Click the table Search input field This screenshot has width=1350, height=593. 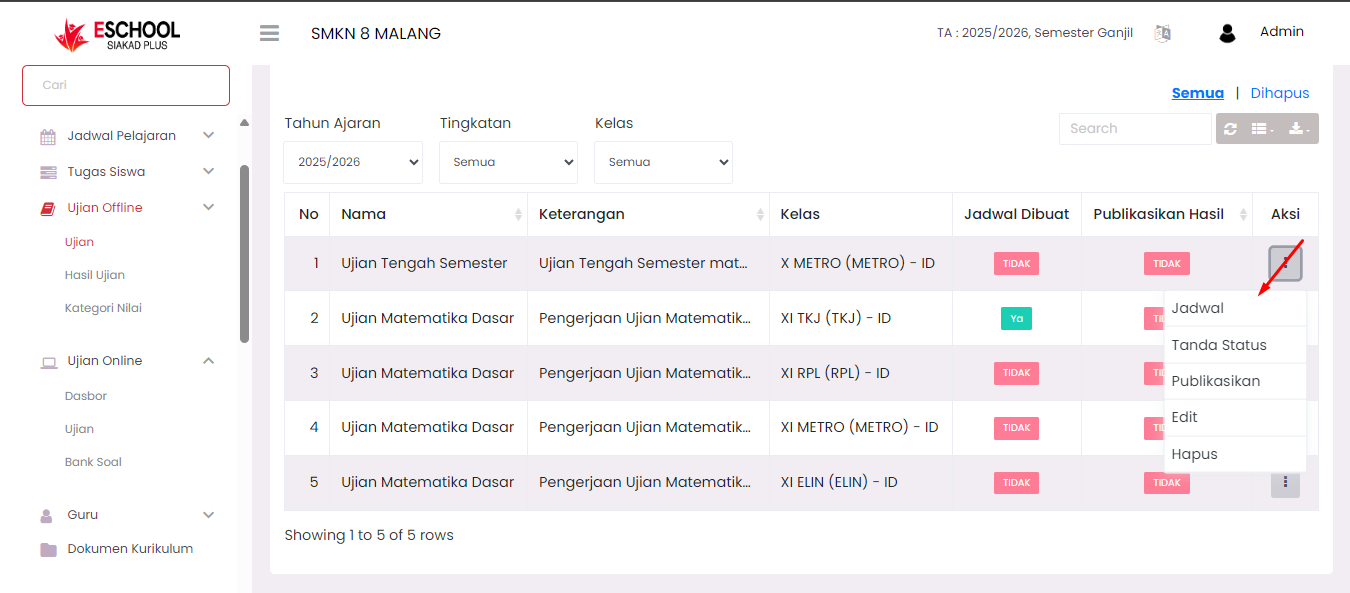pyautogui.click(x=1134, y=129)
